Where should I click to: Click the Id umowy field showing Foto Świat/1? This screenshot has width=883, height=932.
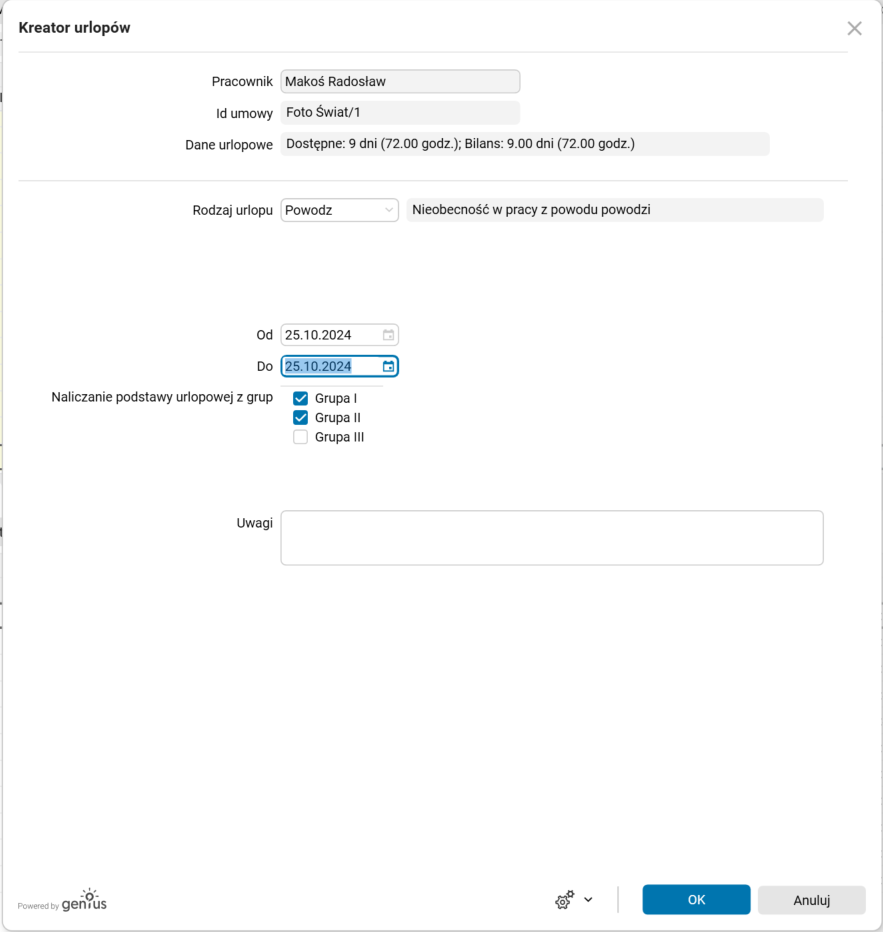point(400,112)
